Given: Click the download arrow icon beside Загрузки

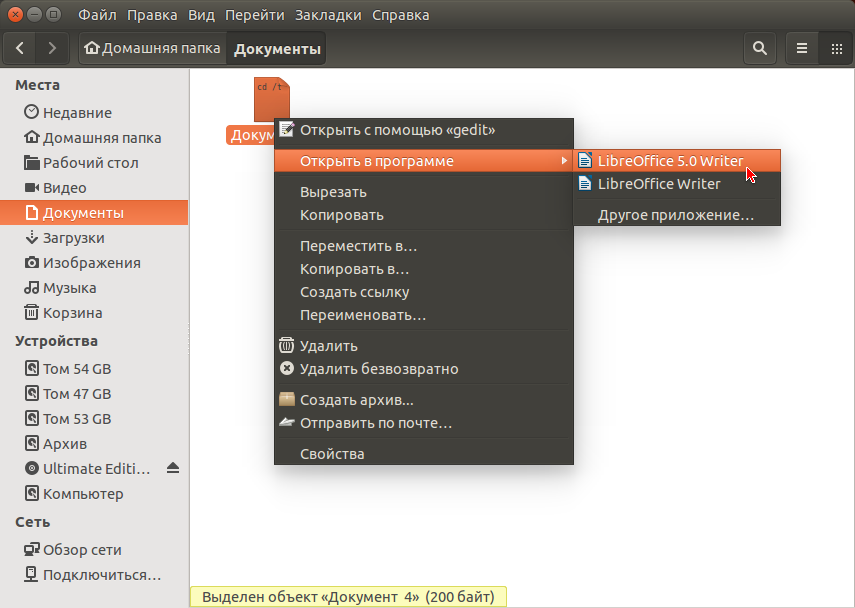Looking at the screenshot, I should [32, 237].
